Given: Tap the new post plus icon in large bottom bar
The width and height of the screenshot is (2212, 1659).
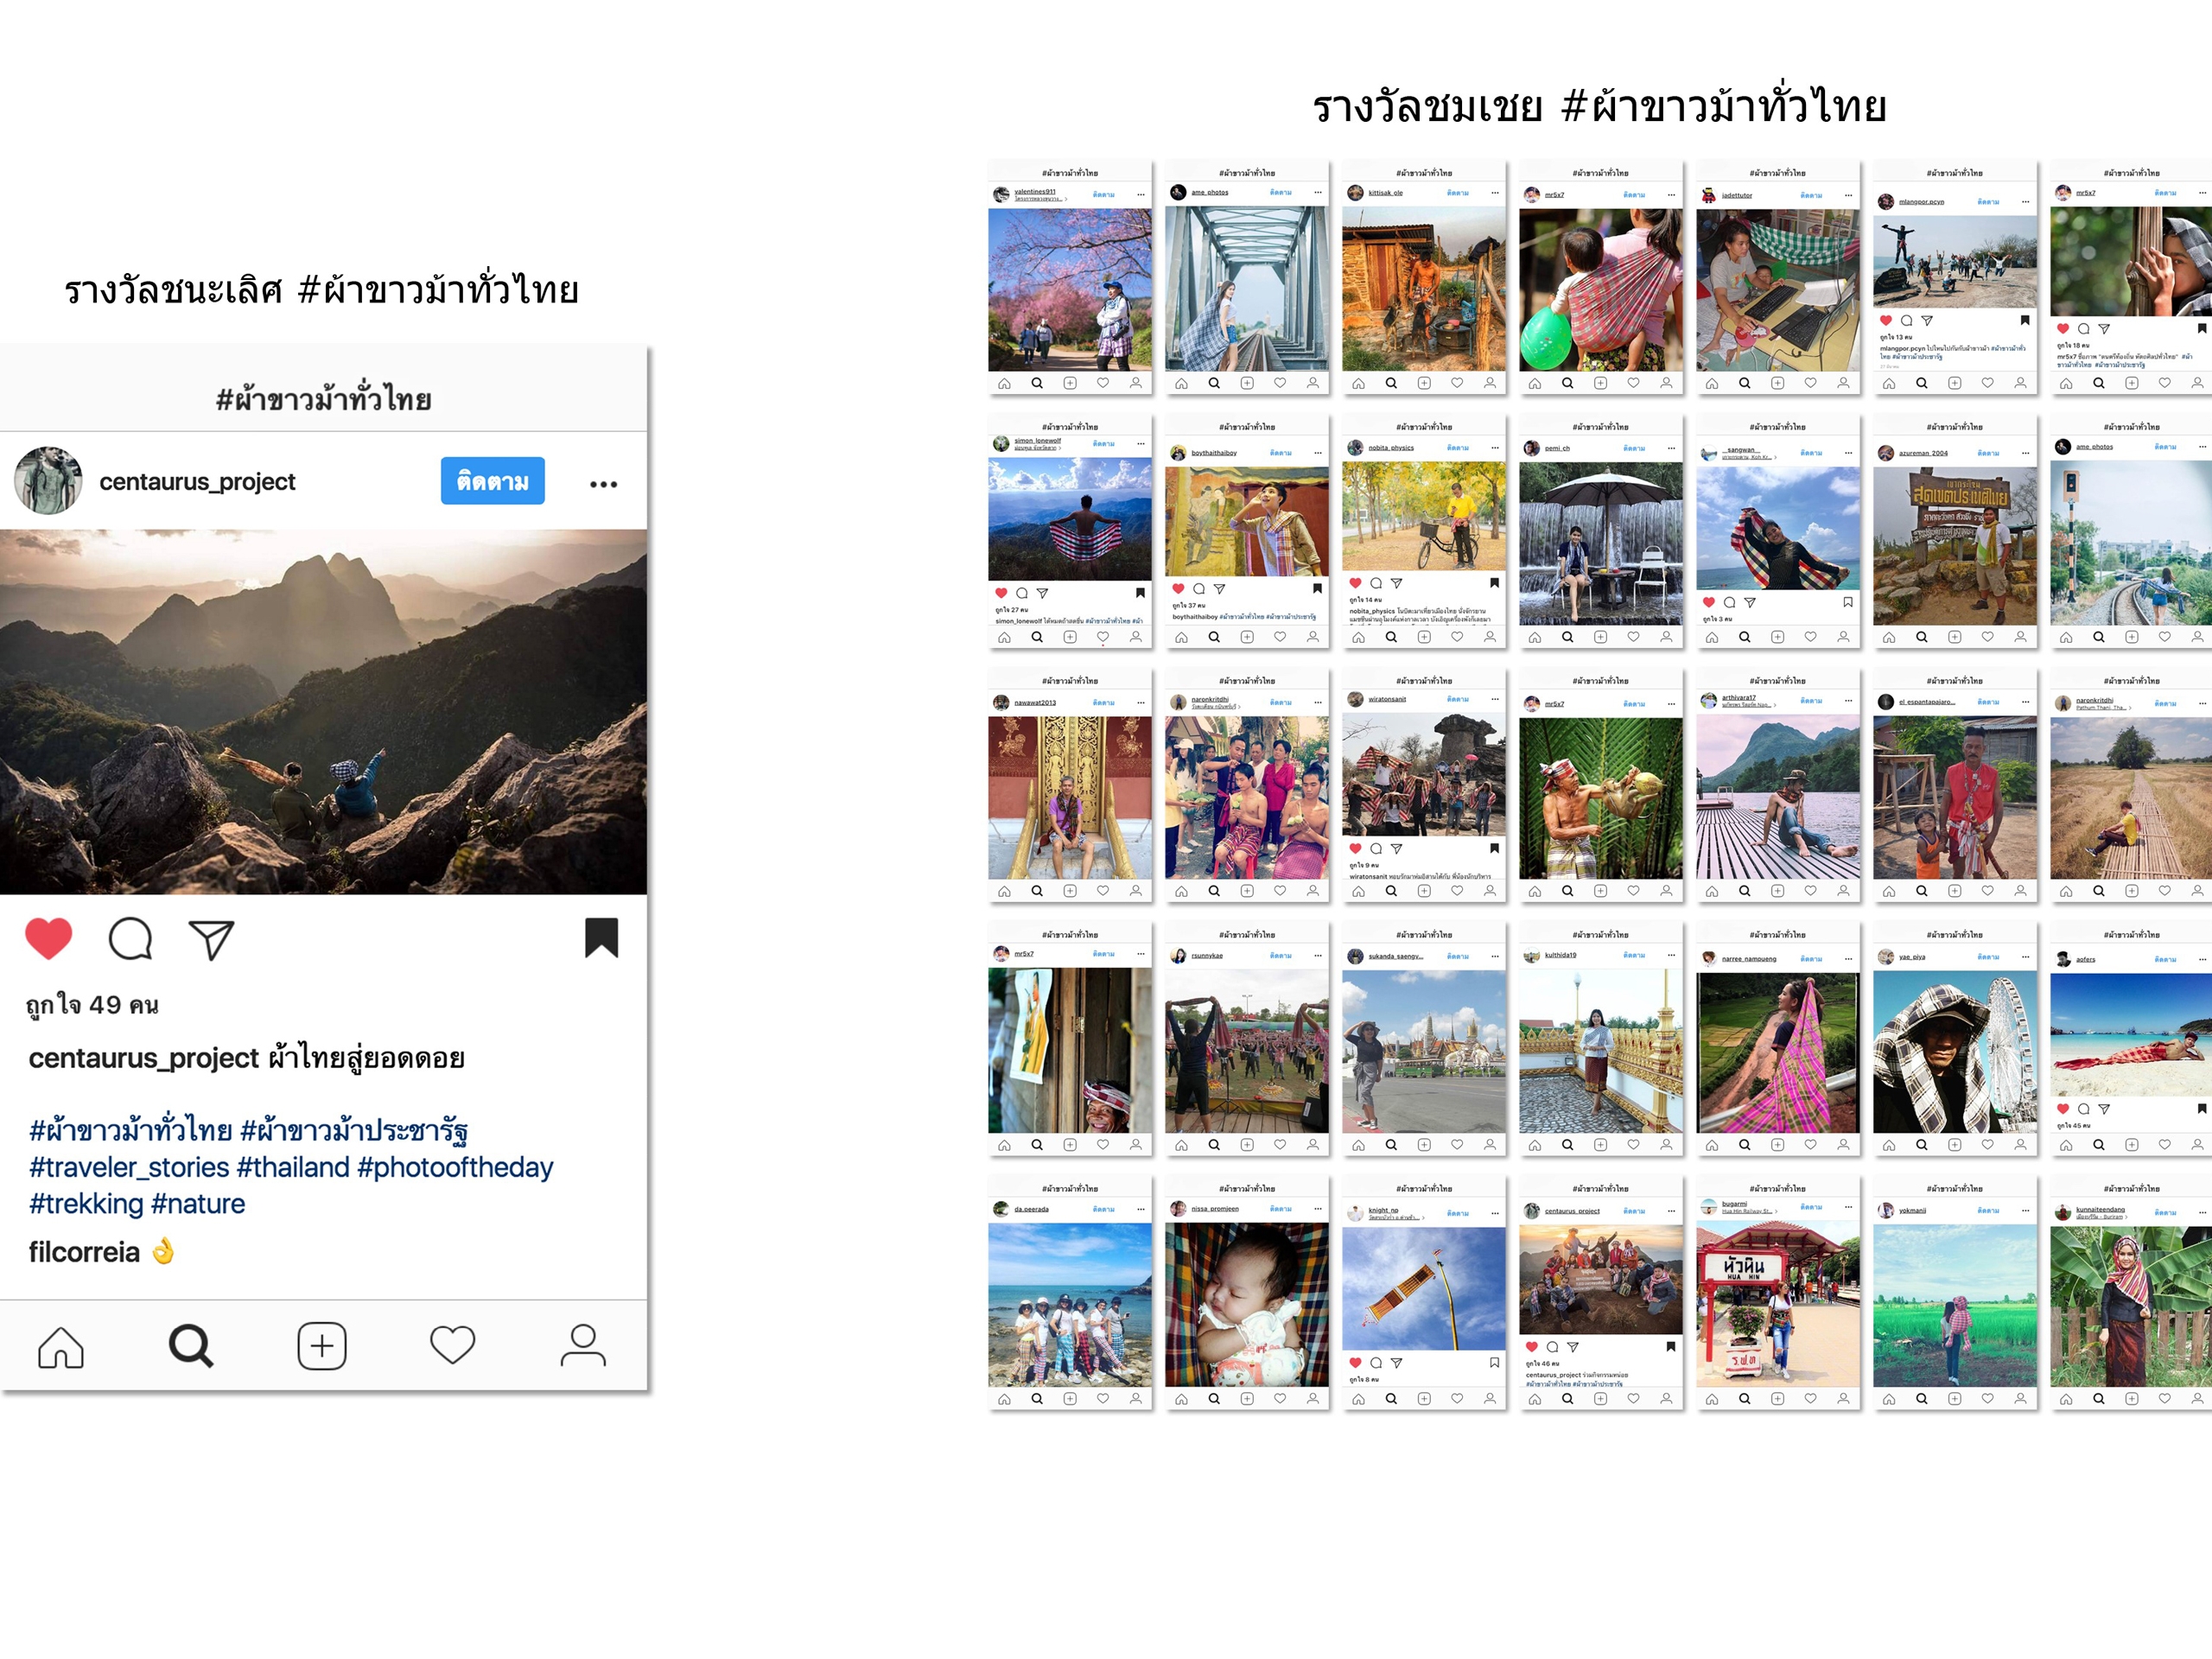Looking at the screenshot, I should tap(322, 1346).
